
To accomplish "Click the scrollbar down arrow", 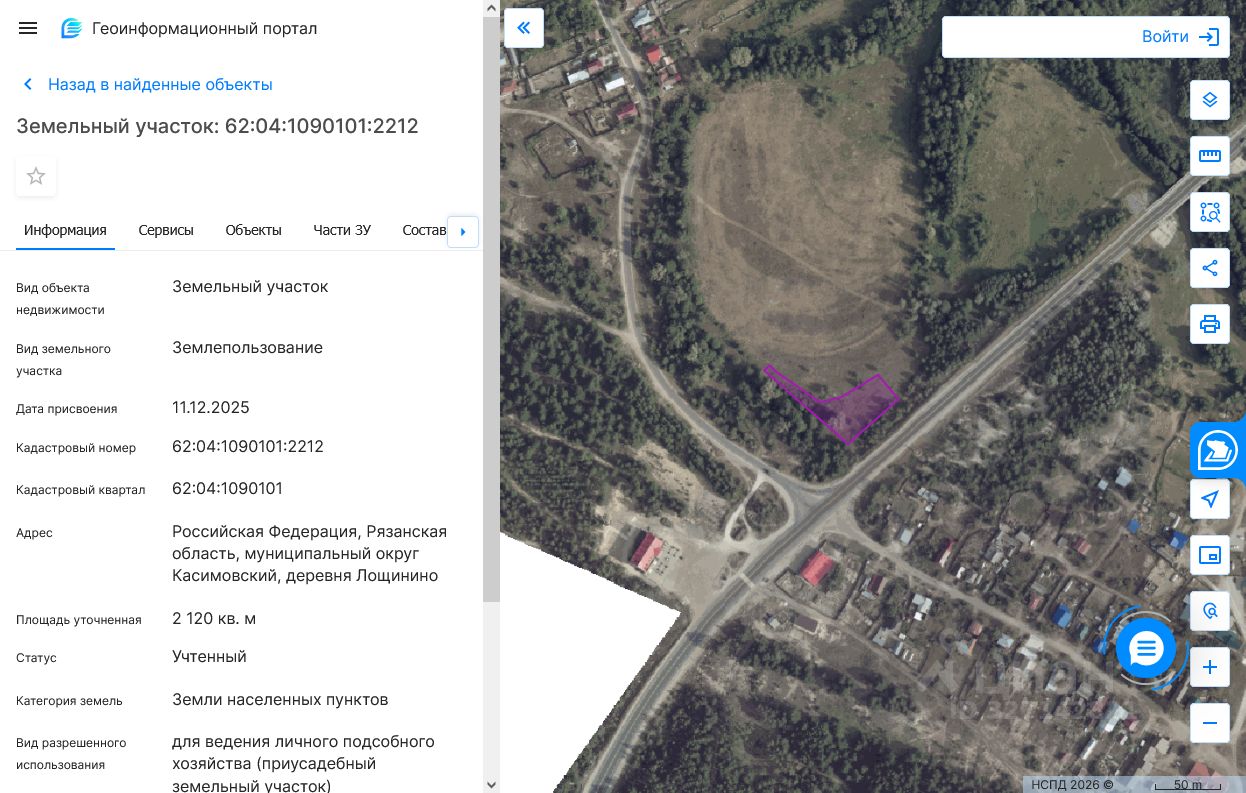I will point(491,785).
